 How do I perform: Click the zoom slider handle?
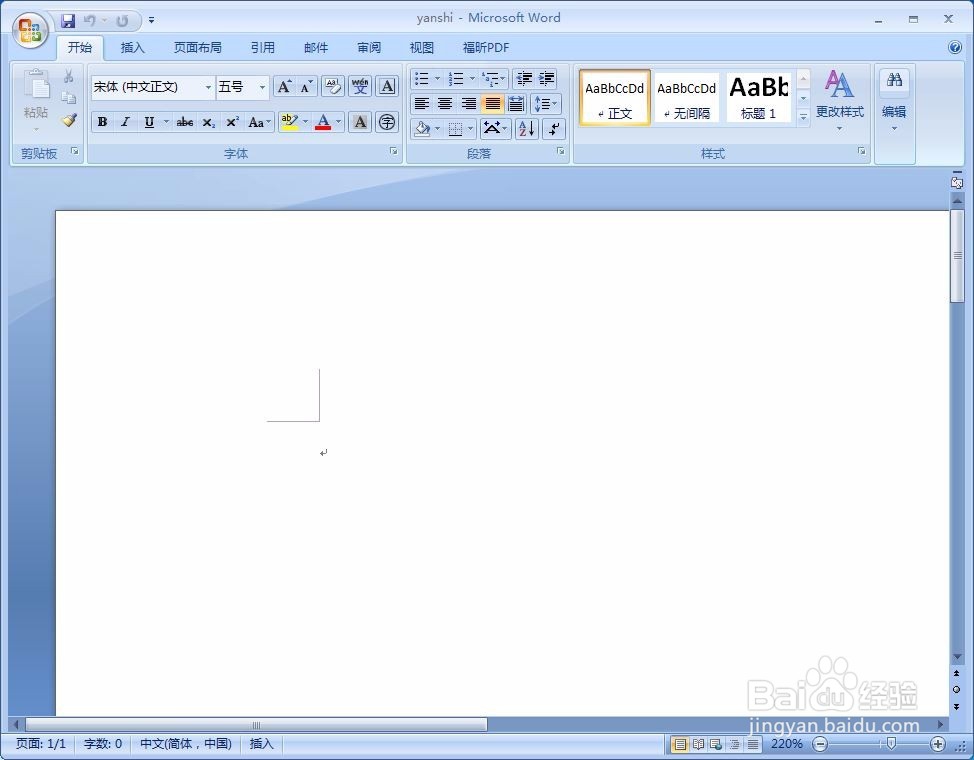pyautogui.click(x=891, y=743)
